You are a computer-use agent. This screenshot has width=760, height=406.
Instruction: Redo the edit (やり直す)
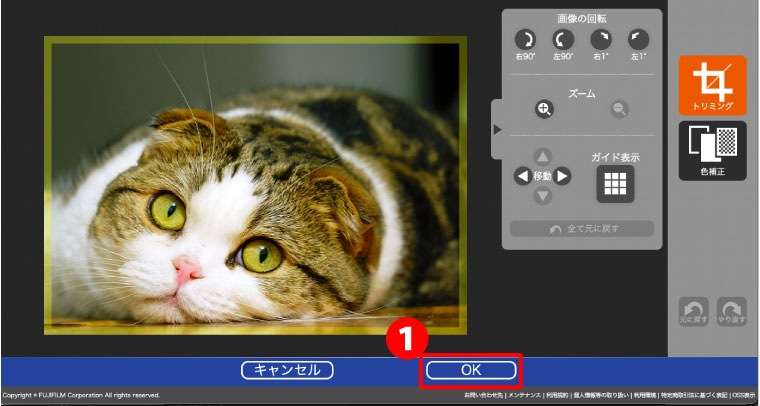[732, 309]
